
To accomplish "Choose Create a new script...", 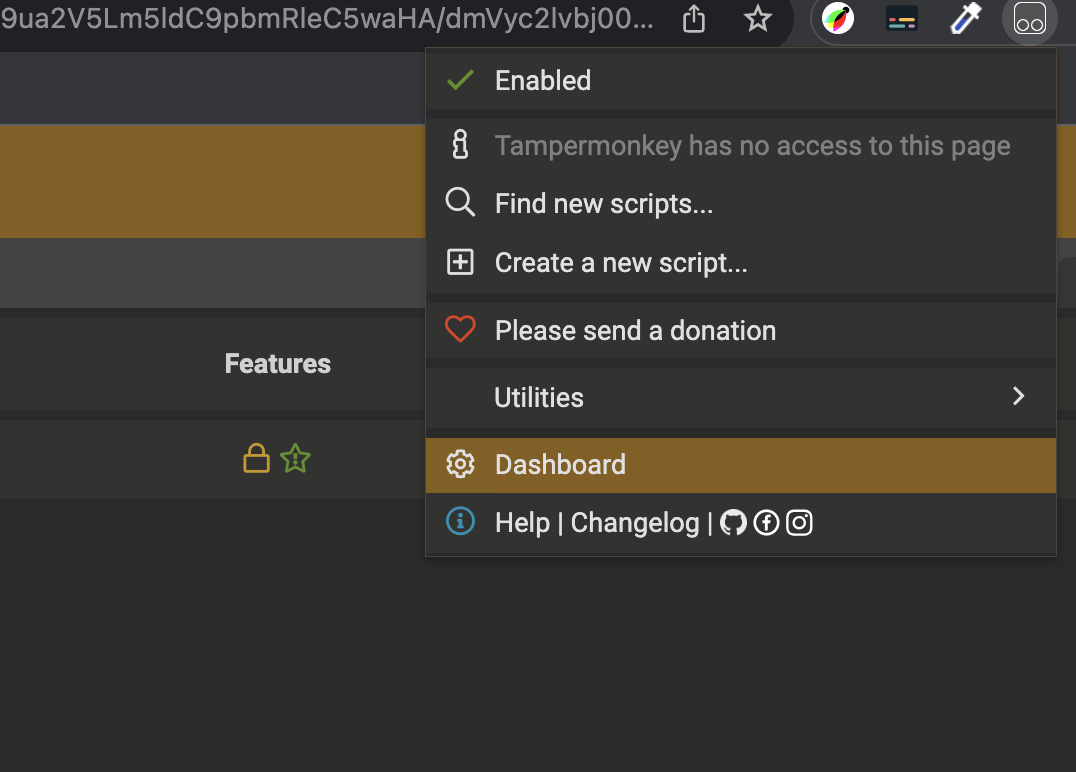I will tap(740, 263).
